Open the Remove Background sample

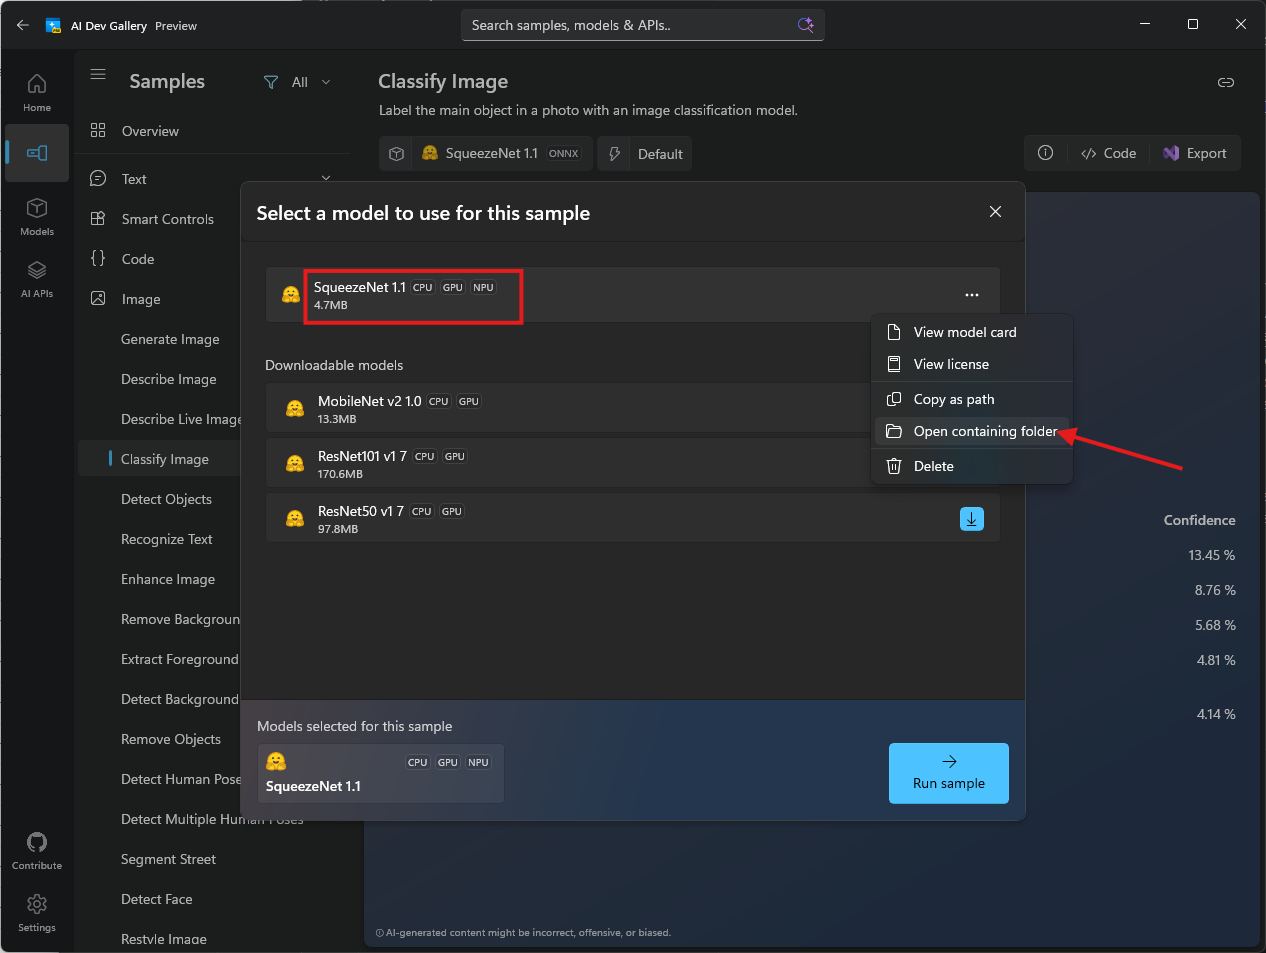click(x=180, y=619)
